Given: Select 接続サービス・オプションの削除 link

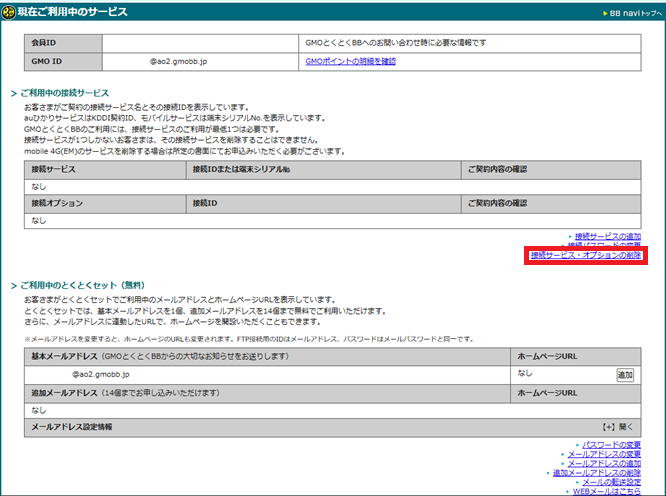Looking at the screenshot, I should point(587,256).
